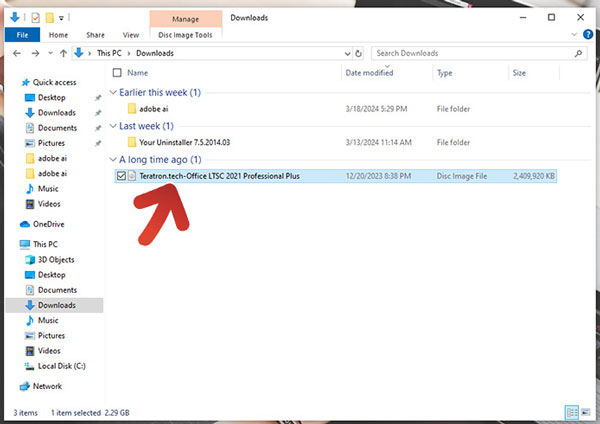Open Local Disk (C:) drive
600x424 pixels.
click(62, 366)
